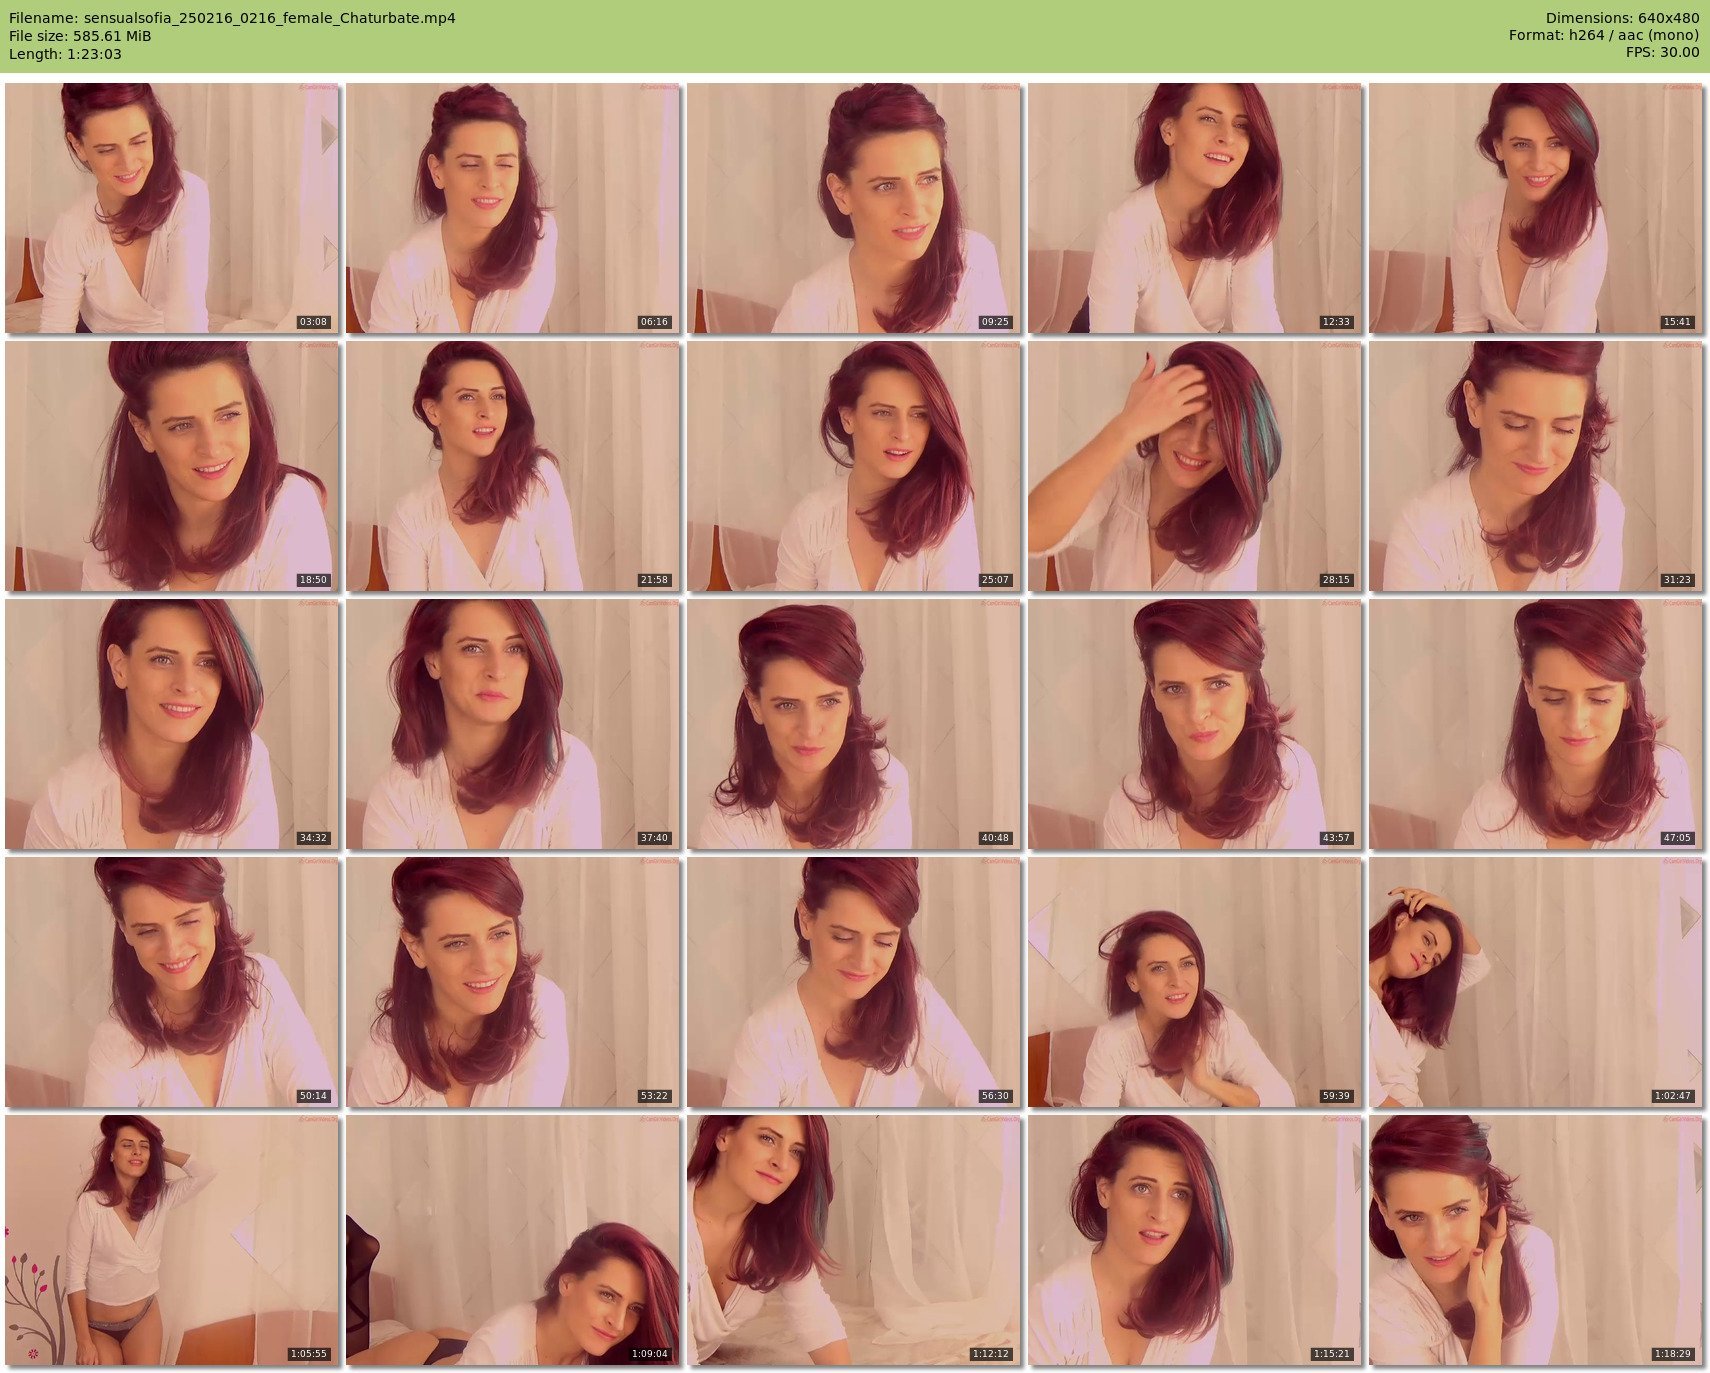Open the thumbnail timestamped 03:08
1710x1373 pixels.
click(x=172, y=208)
